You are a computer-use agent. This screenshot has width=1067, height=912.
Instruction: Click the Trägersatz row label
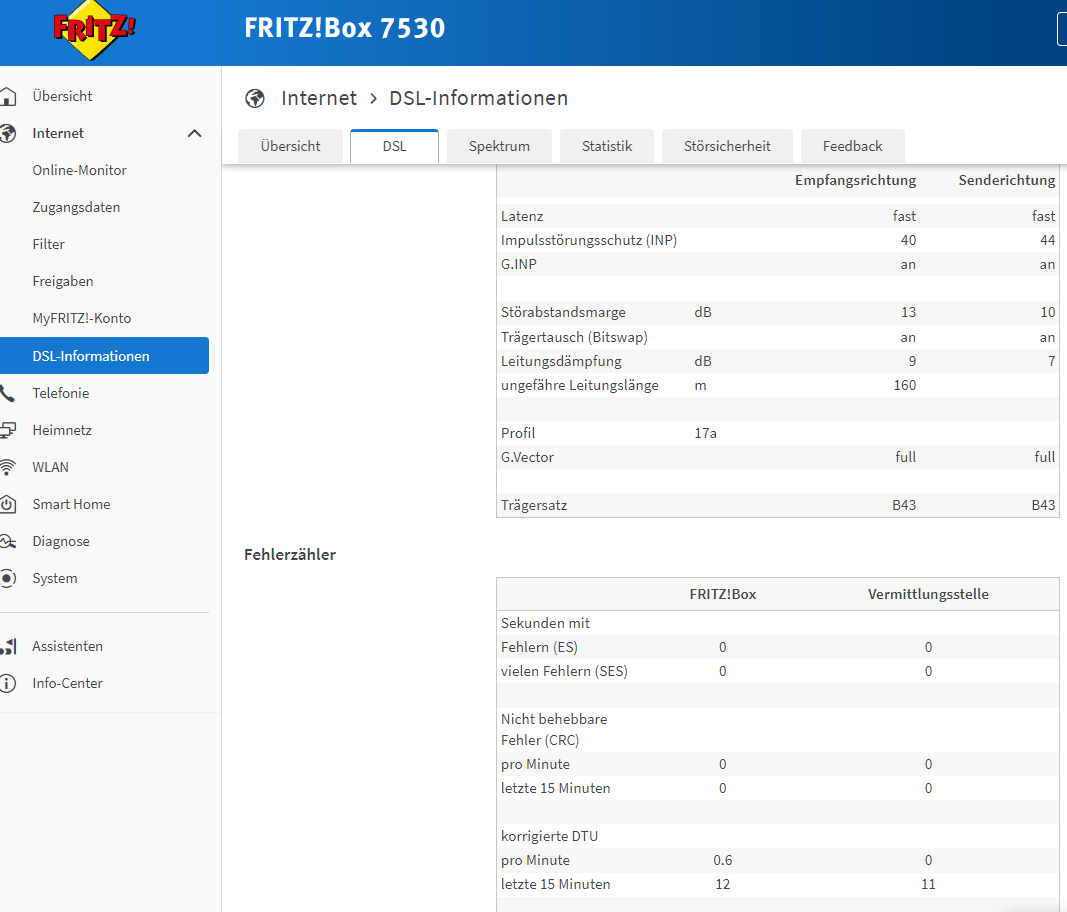tap(534, 506)
